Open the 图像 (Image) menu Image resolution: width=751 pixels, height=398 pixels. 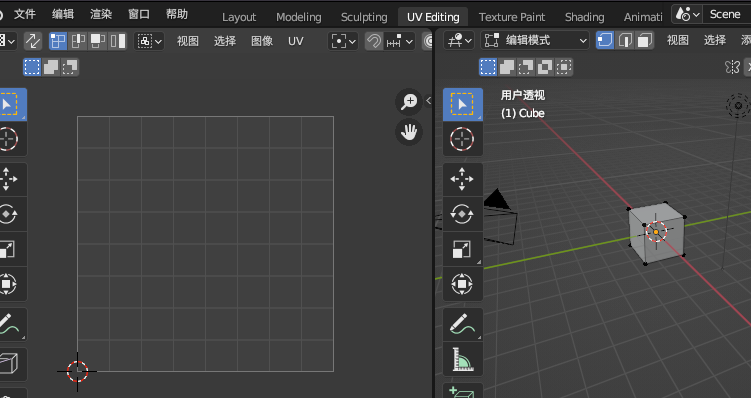262,41
